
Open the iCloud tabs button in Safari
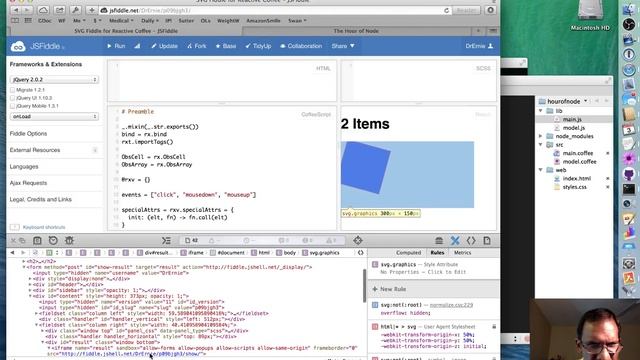[x=43, y=10]
